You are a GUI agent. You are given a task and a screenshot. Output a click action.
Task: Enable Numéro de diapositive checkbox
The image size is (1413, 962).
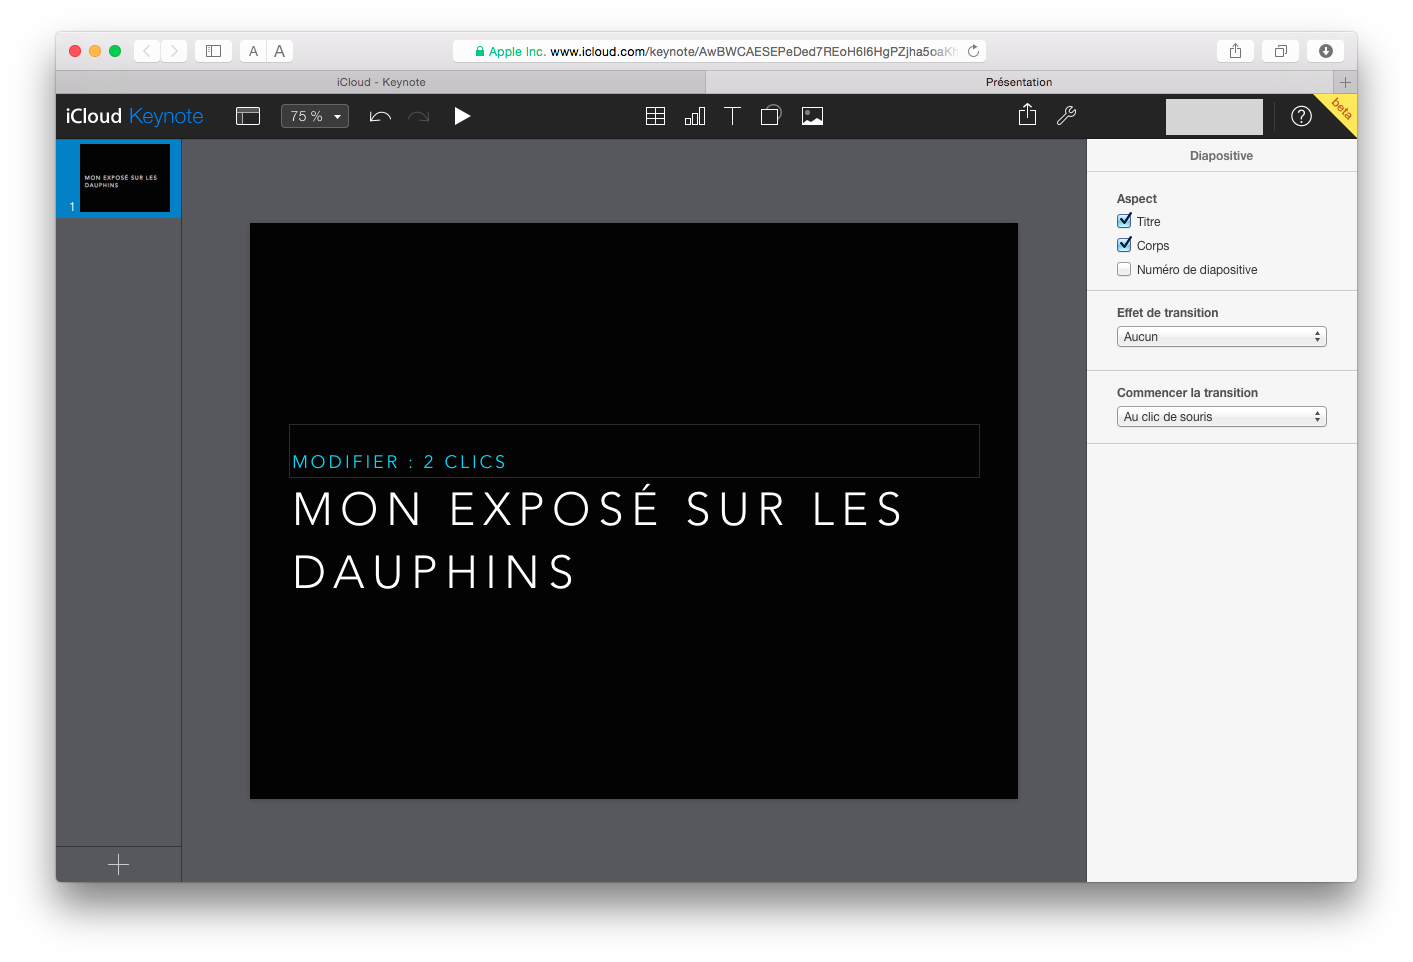(1124, 269)
